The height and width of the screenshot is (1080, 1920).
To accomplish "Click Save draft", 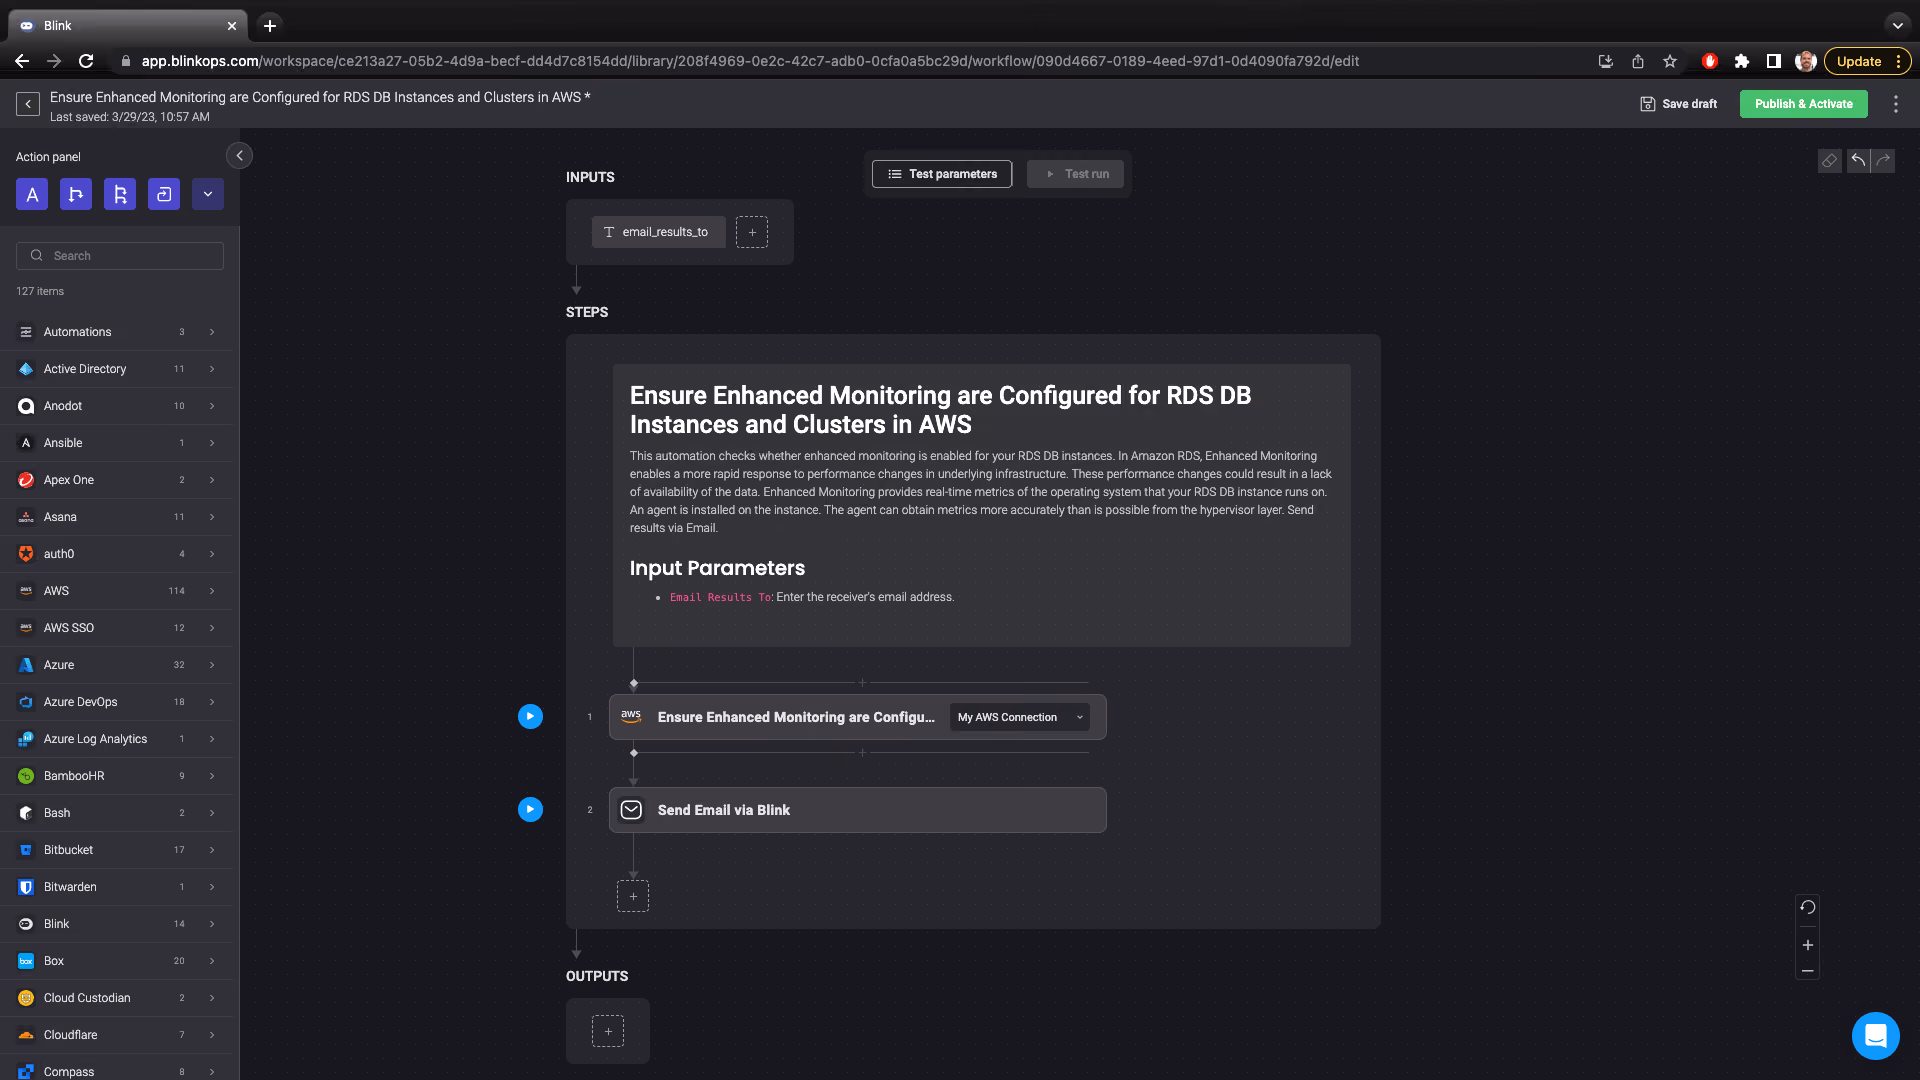I will (1679, 104).
